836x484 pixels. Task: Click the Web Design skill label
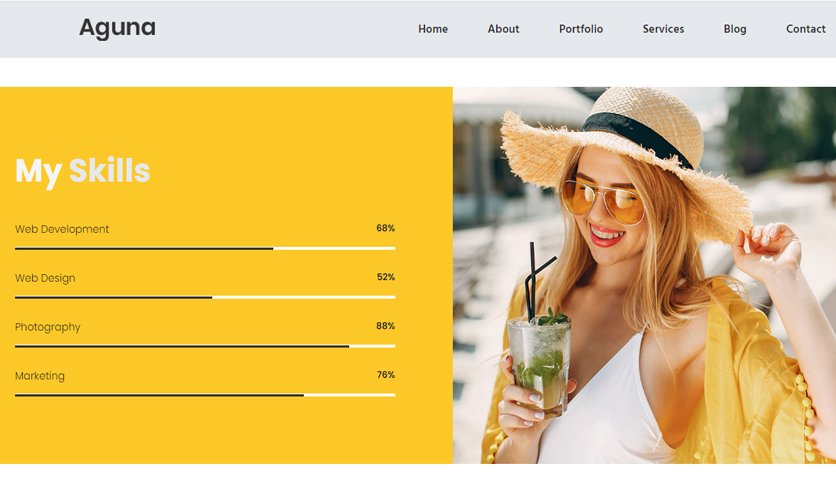tap(45, 278)
